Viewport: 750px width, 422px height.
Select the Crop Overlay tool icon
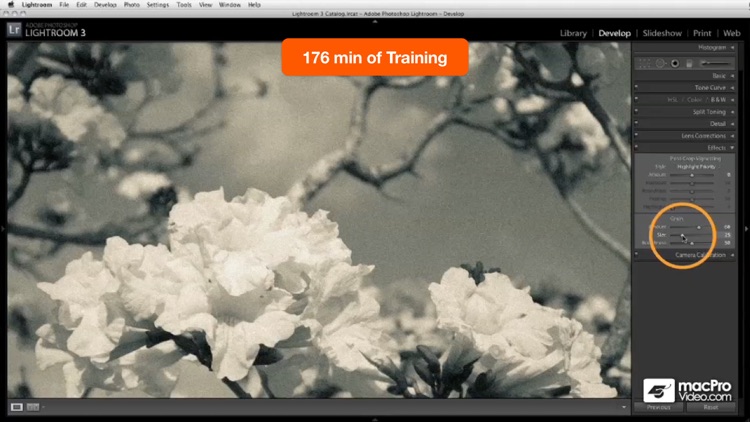click(645, 63)
